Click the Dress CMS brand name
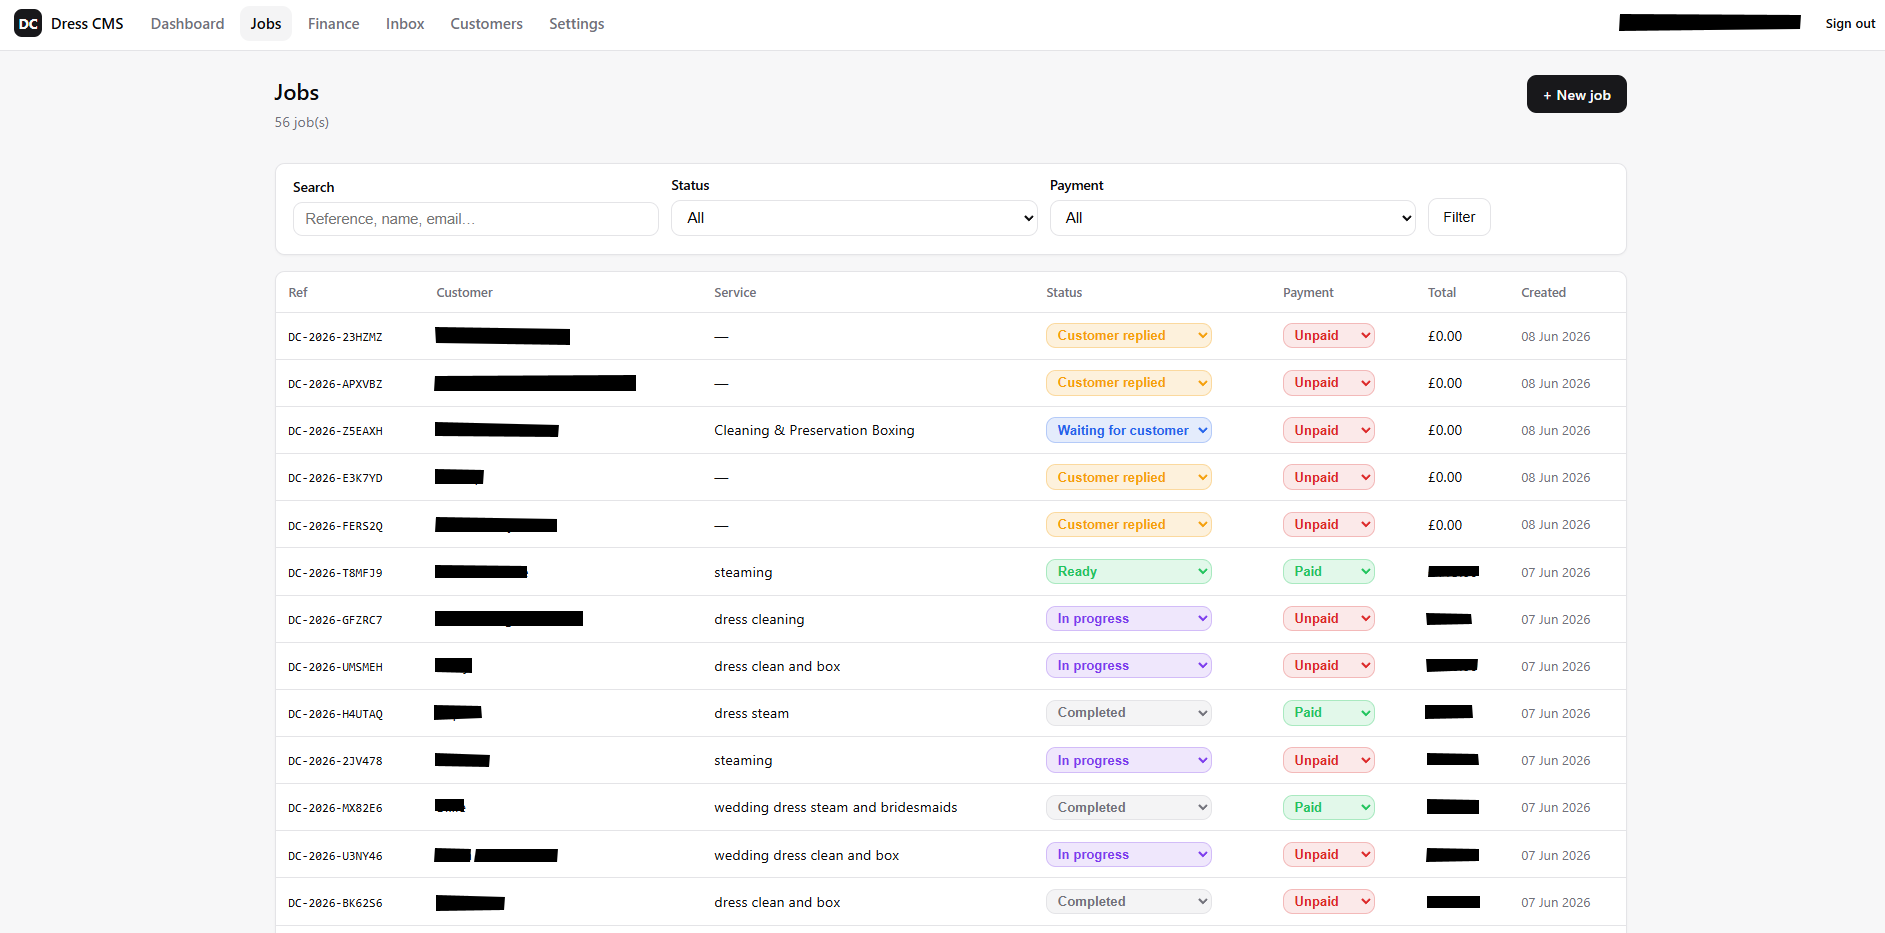This screenshot has height=933, width=1885. [x=87, y=23]
